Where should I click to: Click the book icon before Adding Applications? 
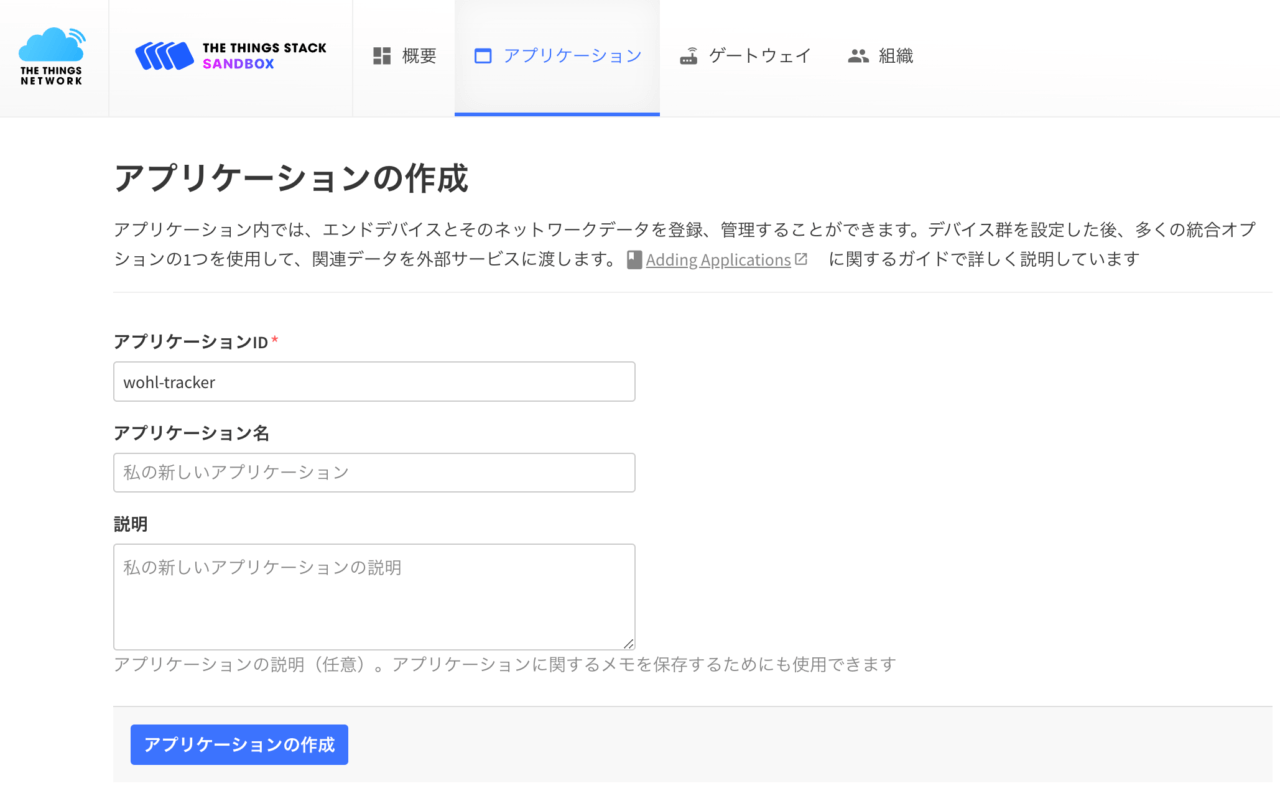coord(634,260)
